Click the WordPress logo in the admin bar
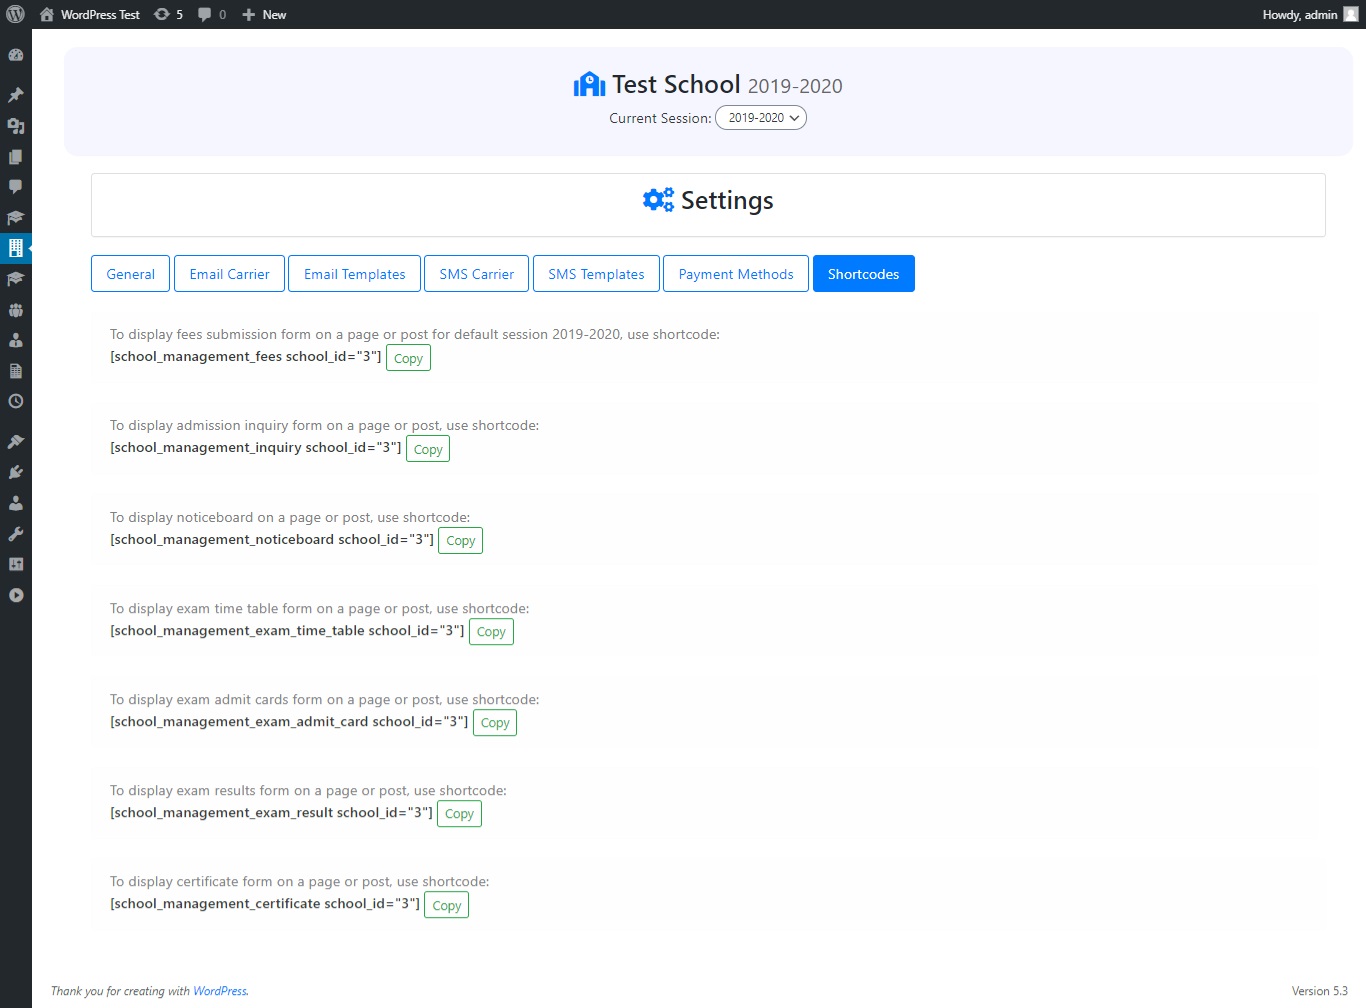1366x1008 pixels. [14, 14]
